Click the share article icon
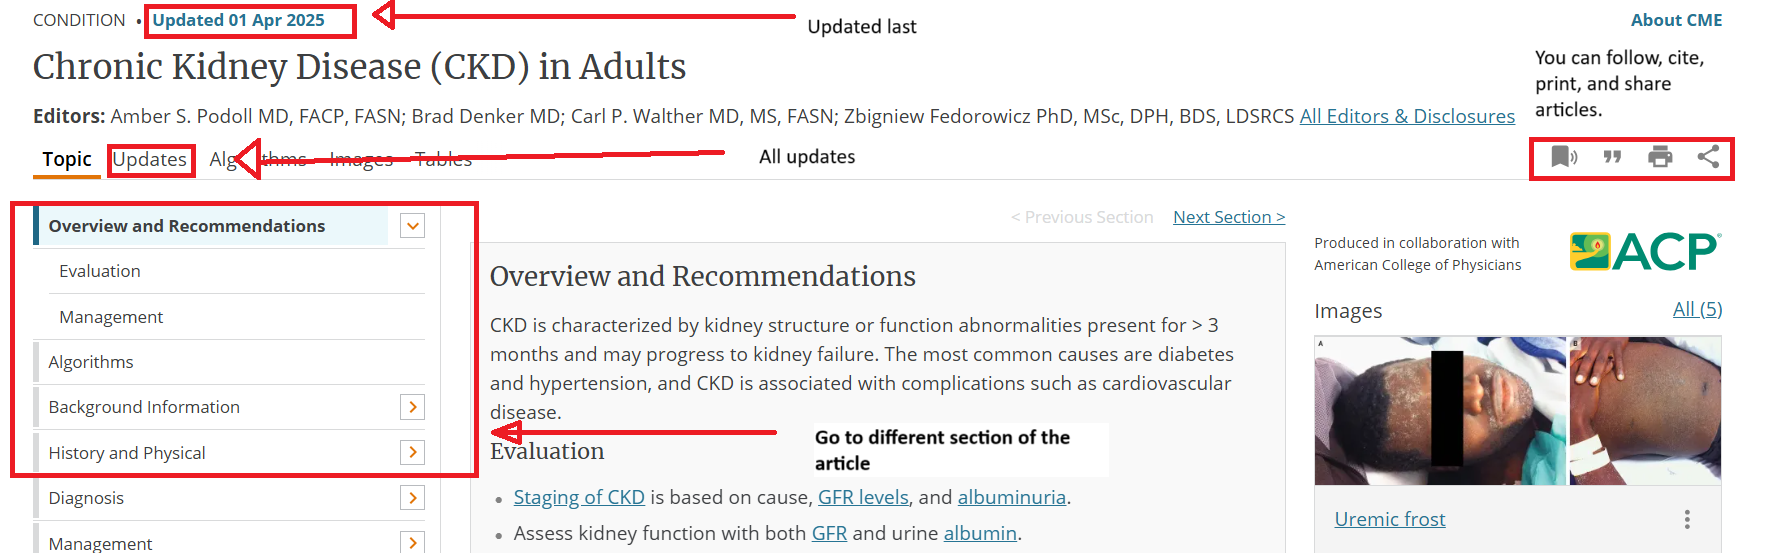1773x553 pixels. 1708,157
